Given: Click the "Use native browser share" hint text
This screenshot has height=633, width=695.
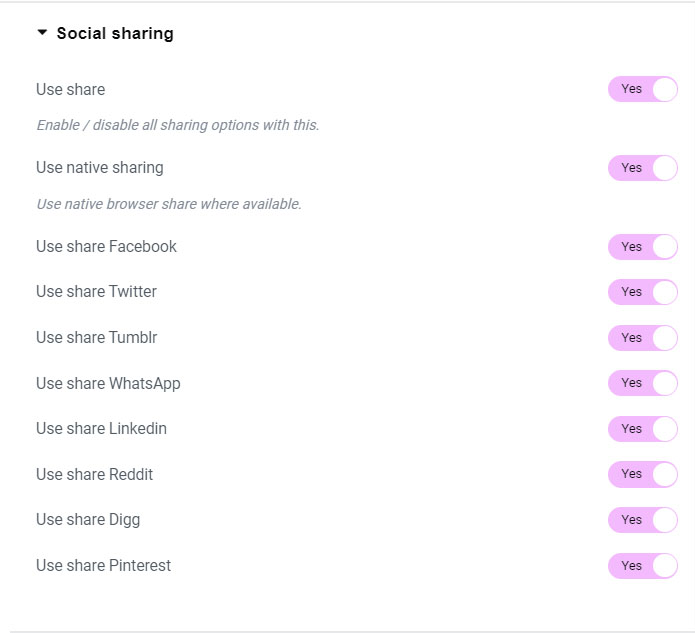Looking at the screenshot, I should pos(168,204).
